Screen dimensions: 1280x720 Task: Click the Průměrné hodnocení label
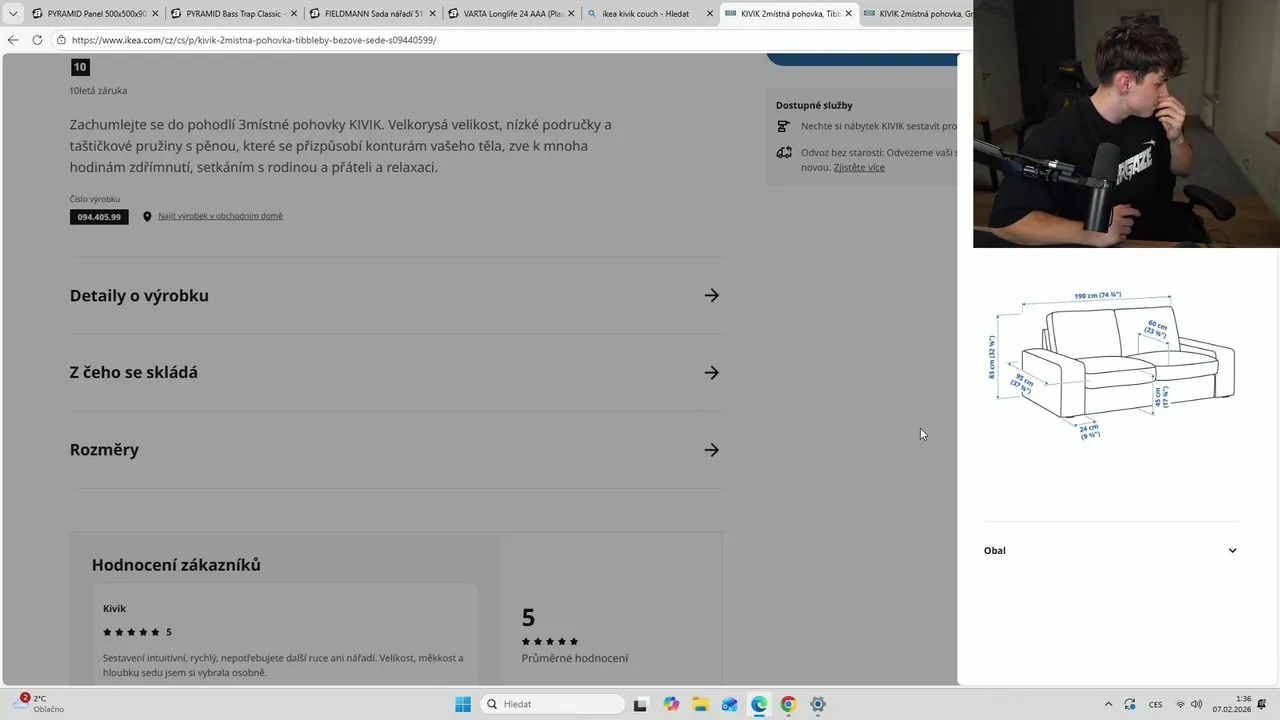pyautogui.click(x=575, y=658)
